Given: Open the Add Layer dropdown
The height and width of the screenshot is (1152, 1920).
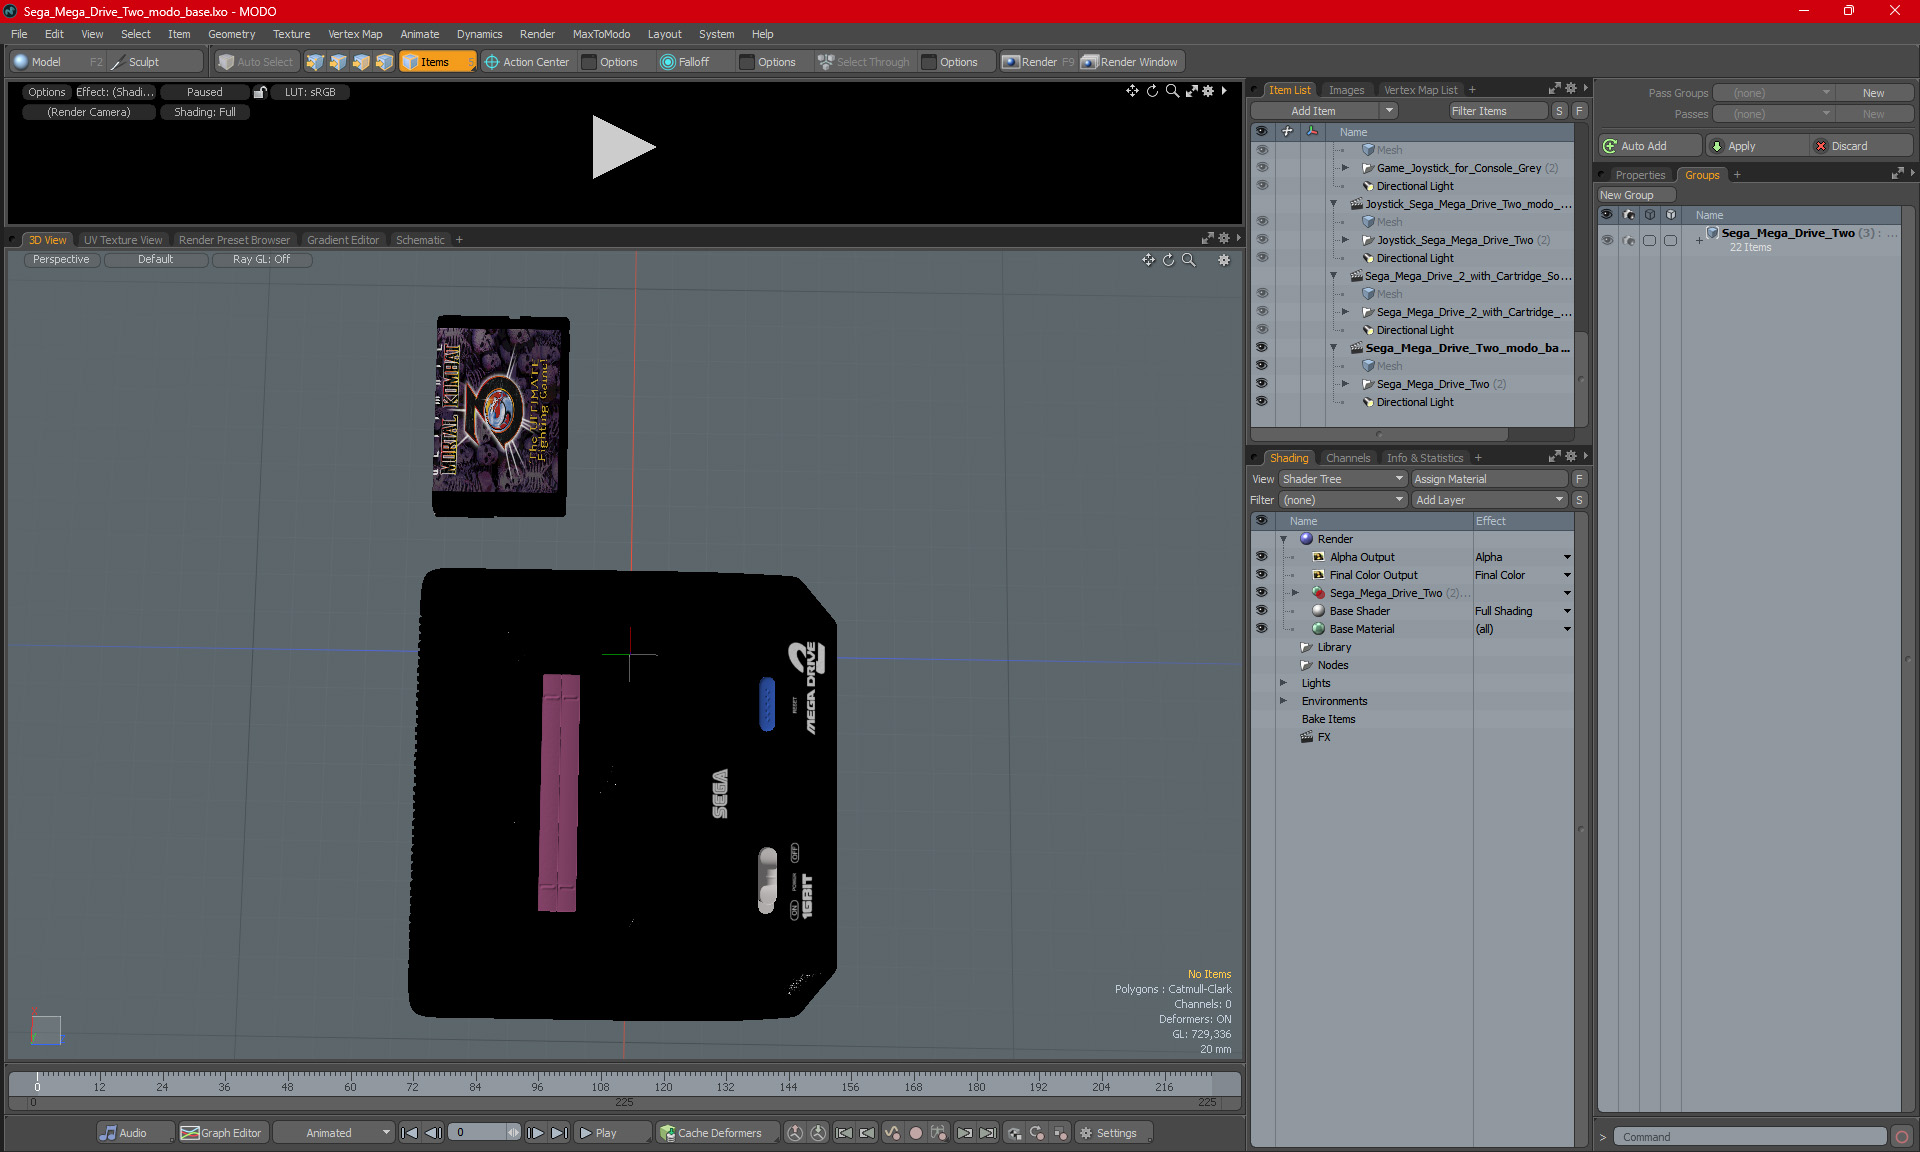Looking at the screenshot, I should tap(1488, 500).
